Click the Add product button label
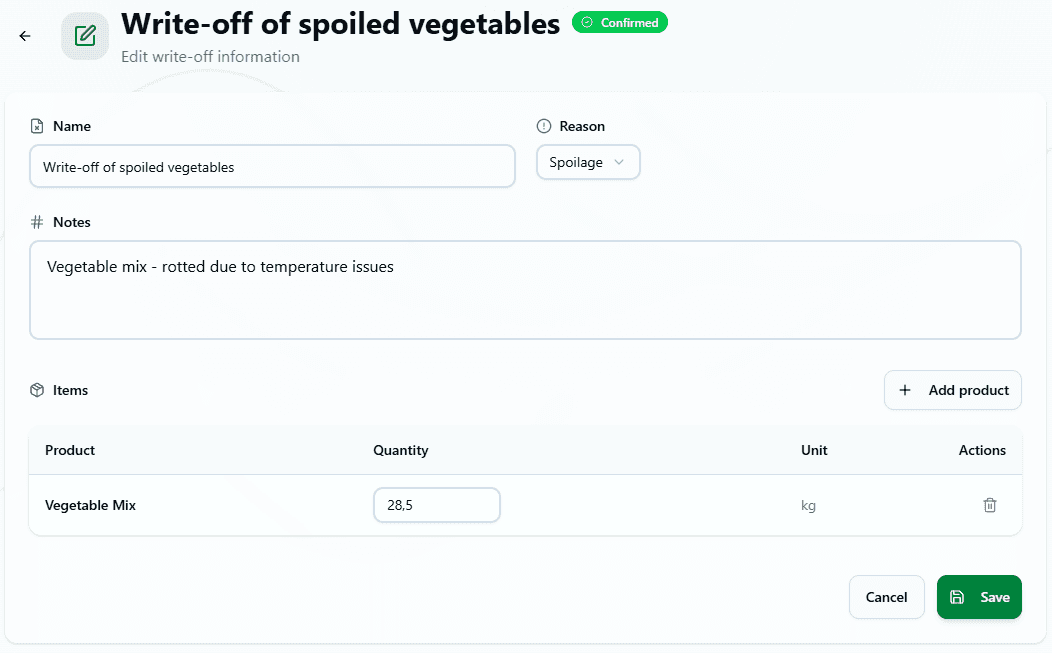 [x=968, y=390]
